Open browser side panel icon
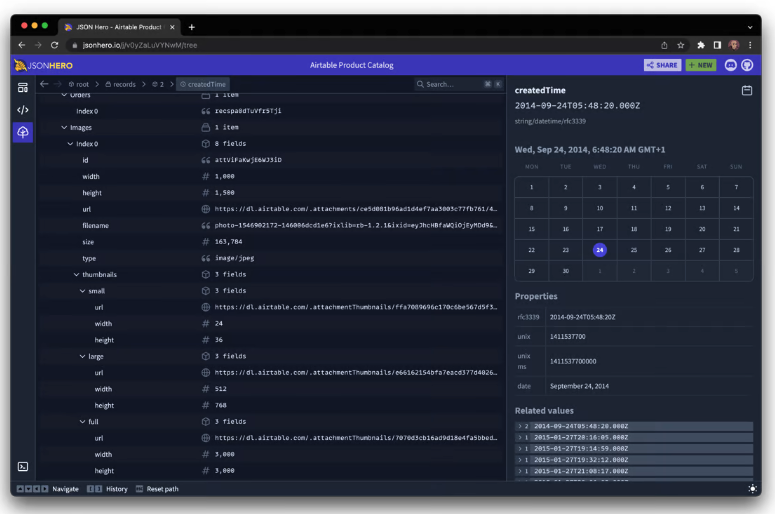The image size is (775, 514). (717, 45)
